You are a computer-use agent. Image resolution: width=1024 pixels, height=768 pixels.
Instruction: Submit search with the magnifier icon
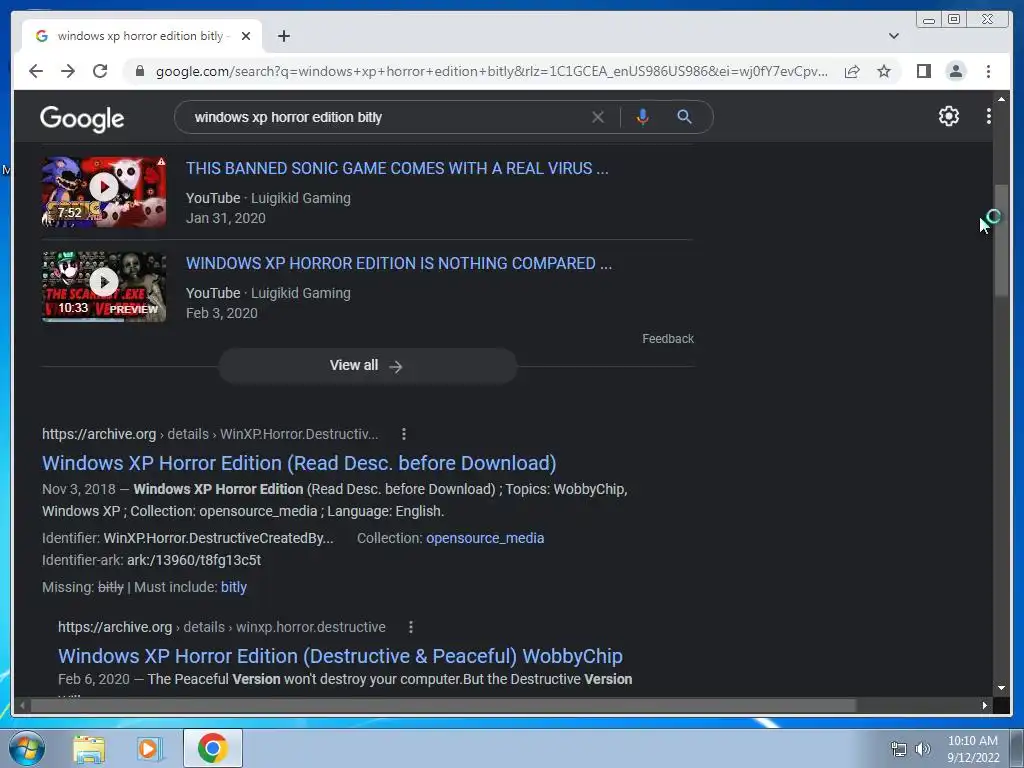pyautogui.click(x=684, y=117)
